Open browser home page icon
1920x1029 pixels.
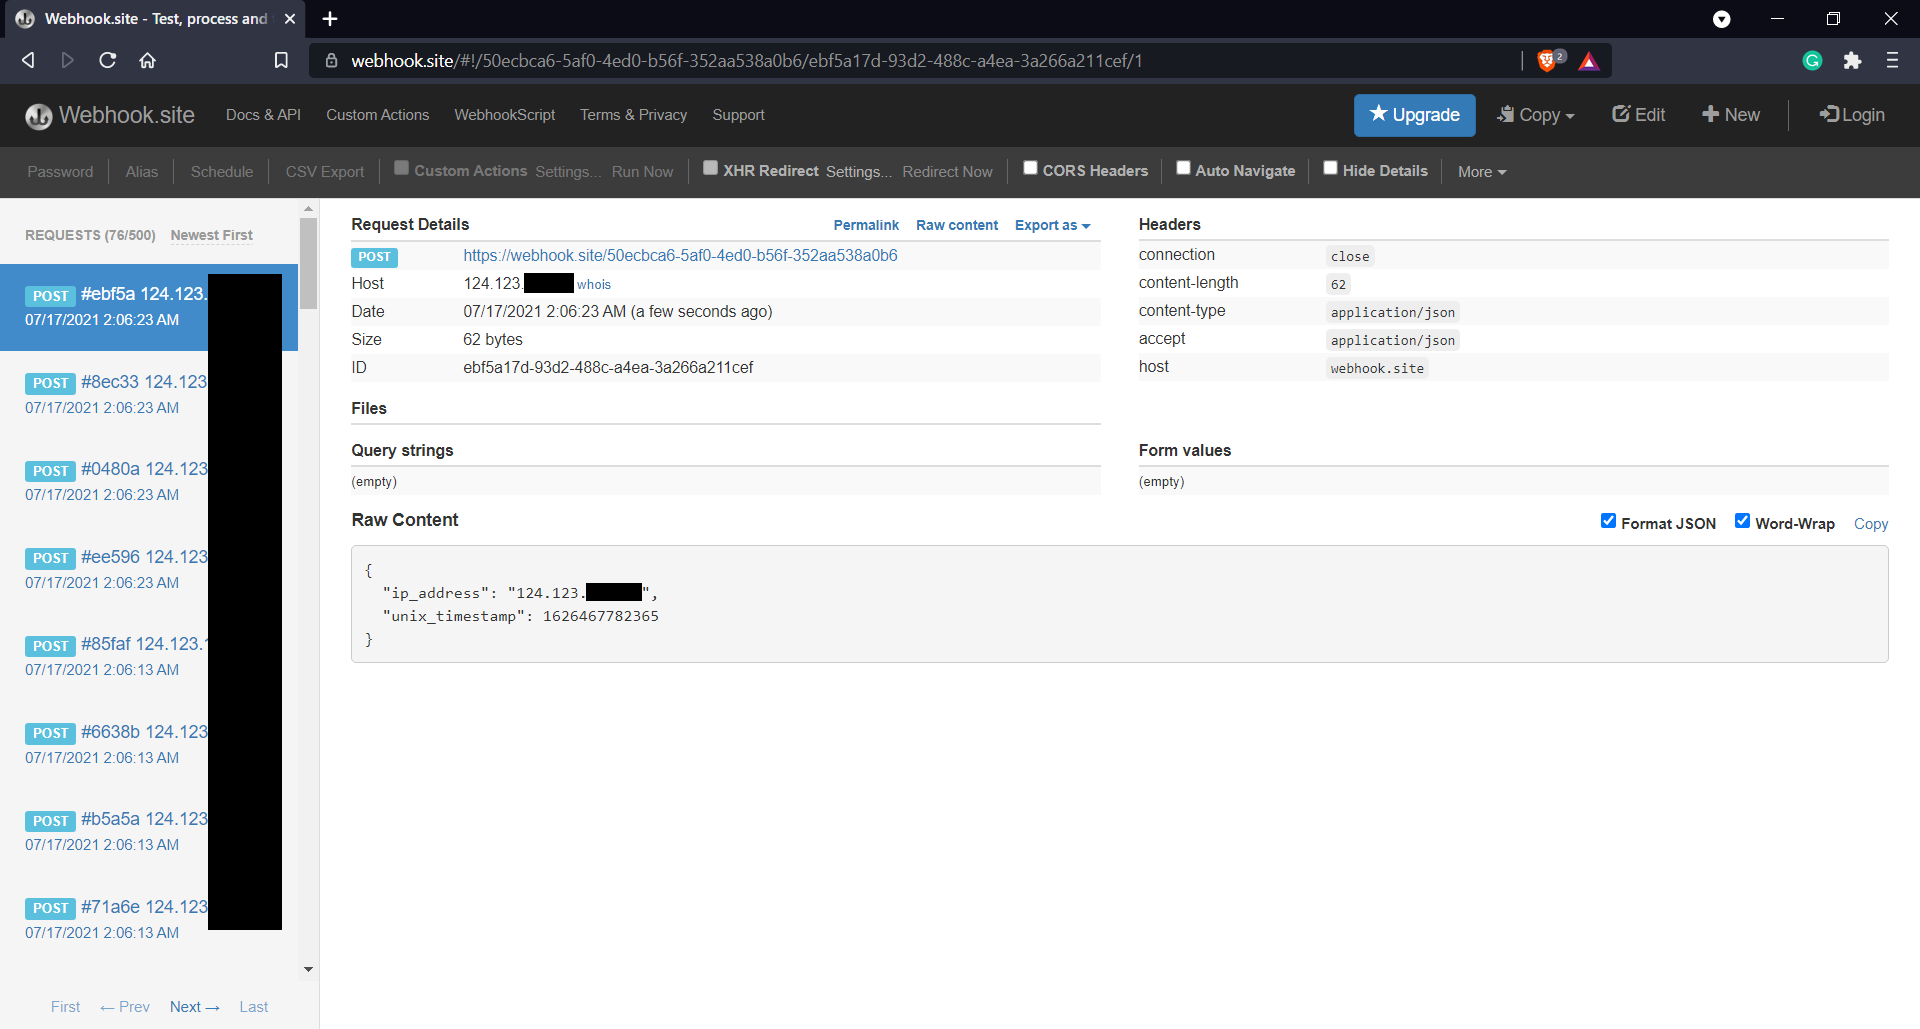[147, 60]
